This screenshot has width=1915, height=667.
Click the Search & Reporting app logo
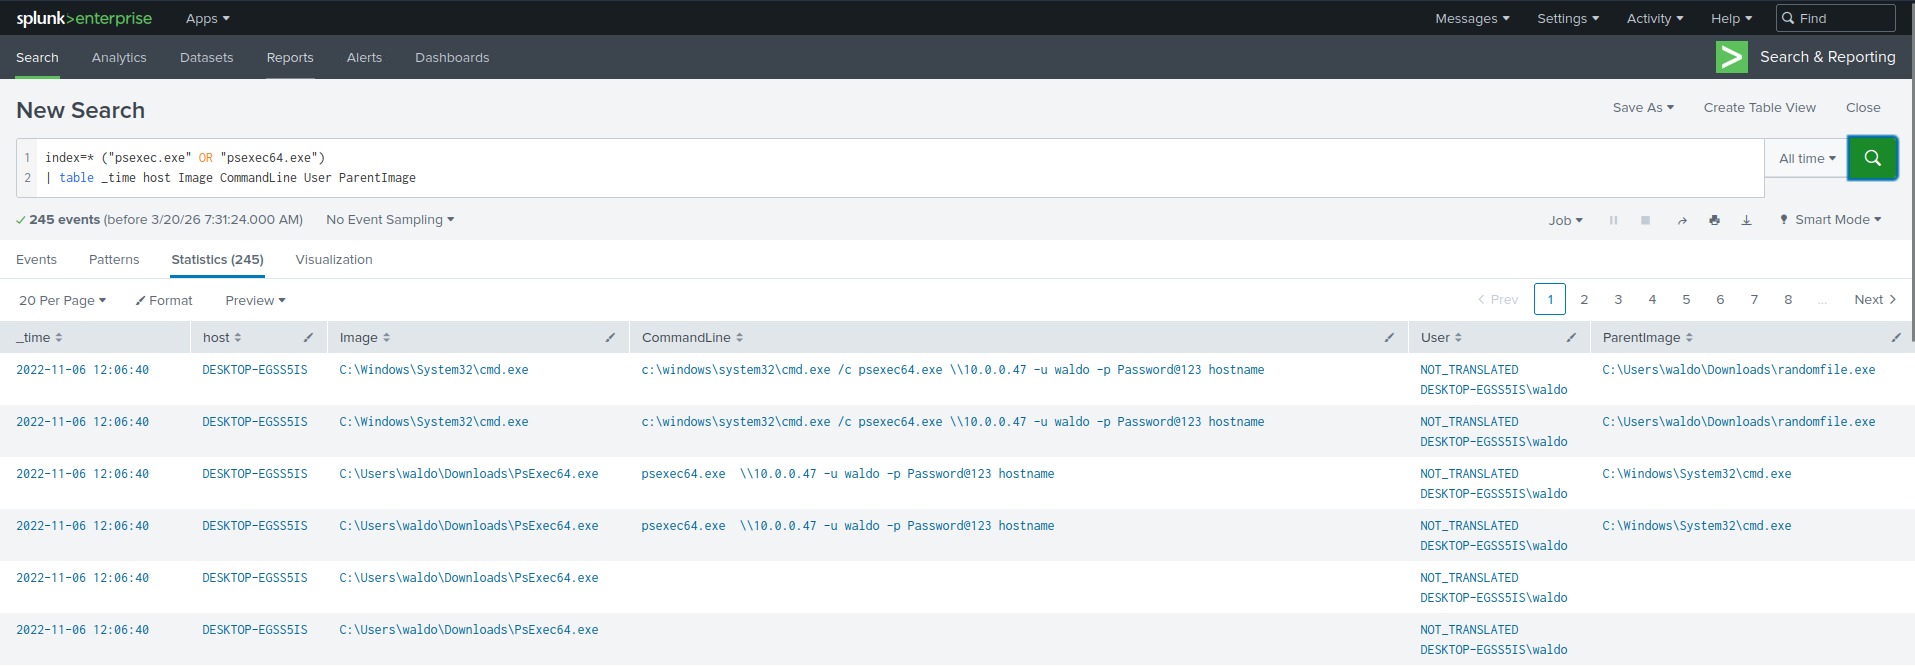coord(1731,57)
